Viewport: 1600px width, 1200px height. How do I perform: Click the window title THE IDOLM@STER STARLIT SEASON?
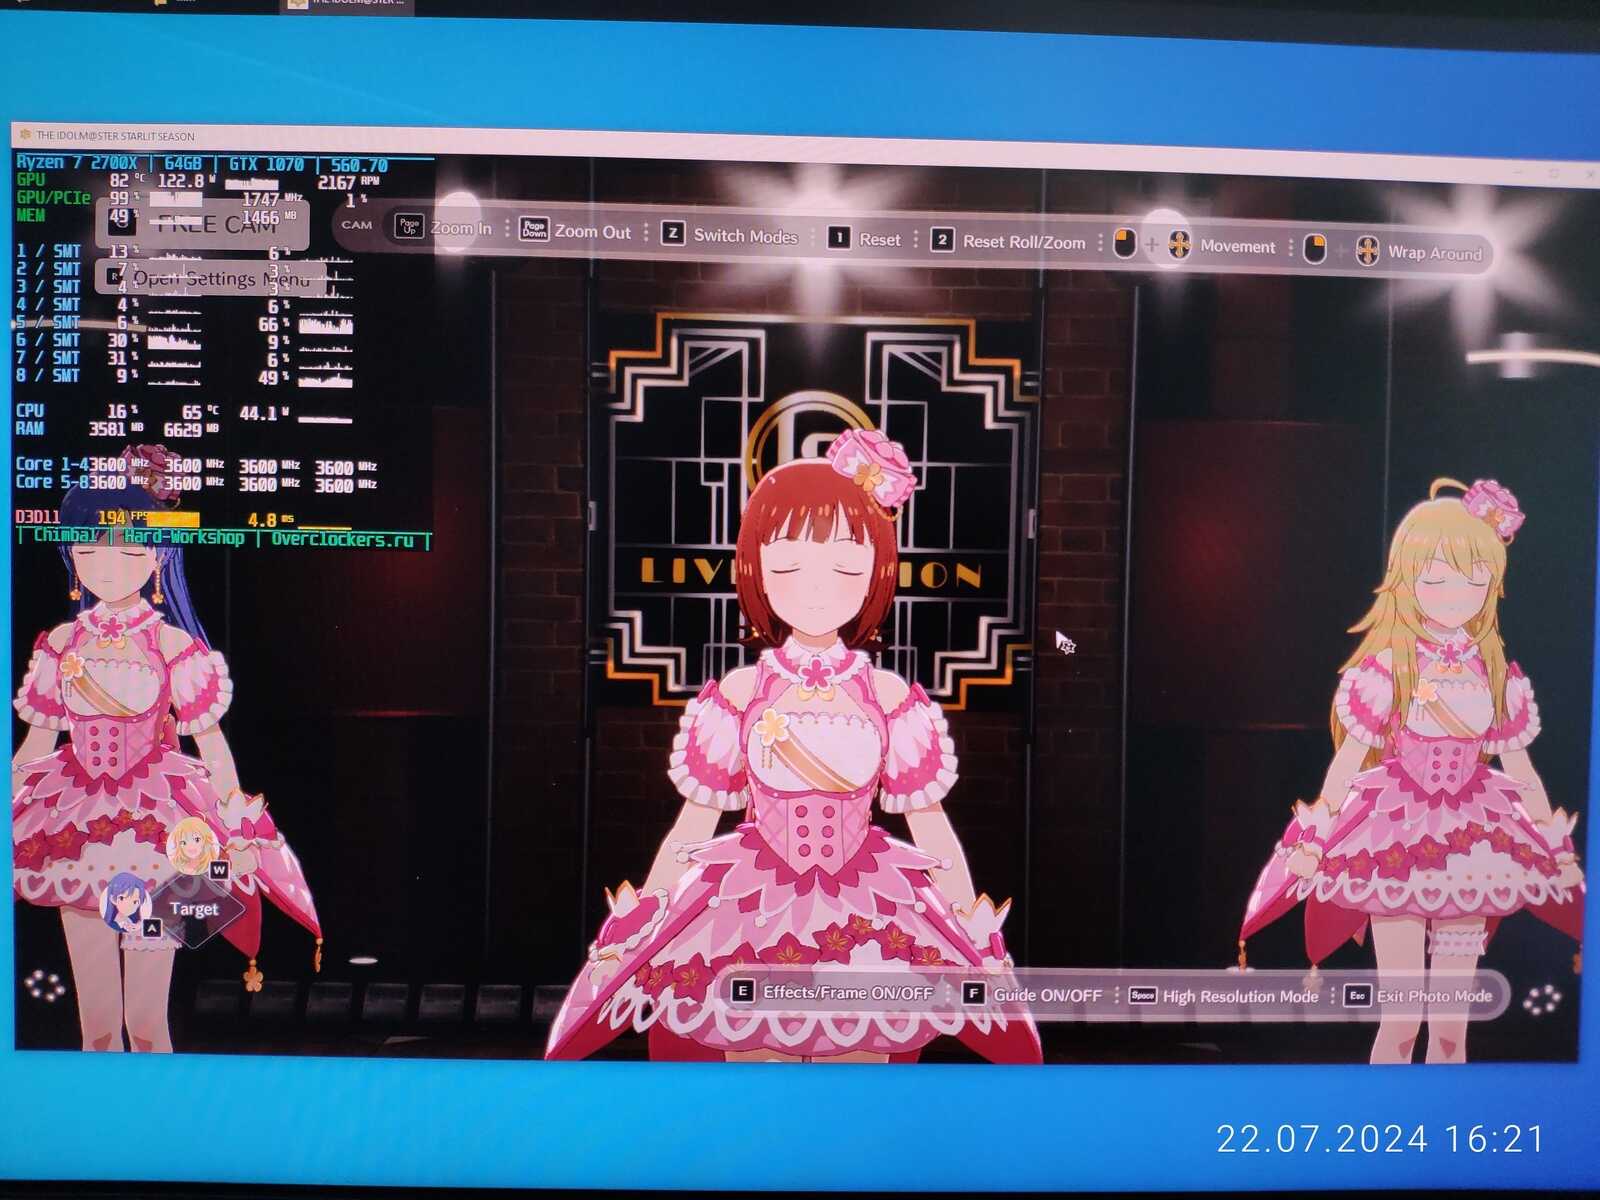116,136
